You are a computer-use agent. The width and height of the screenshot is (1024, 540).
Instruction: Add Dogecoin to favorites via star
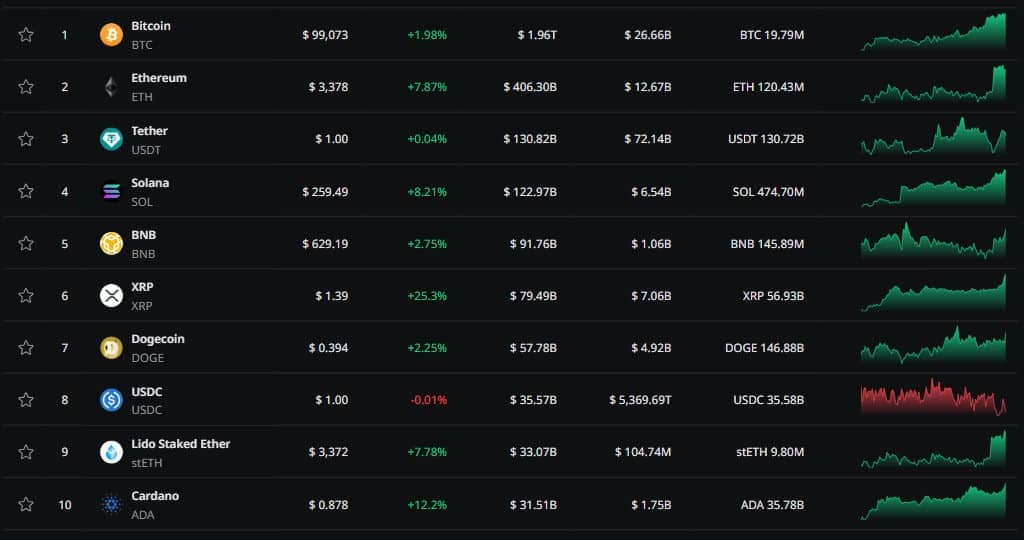(25, 348)
